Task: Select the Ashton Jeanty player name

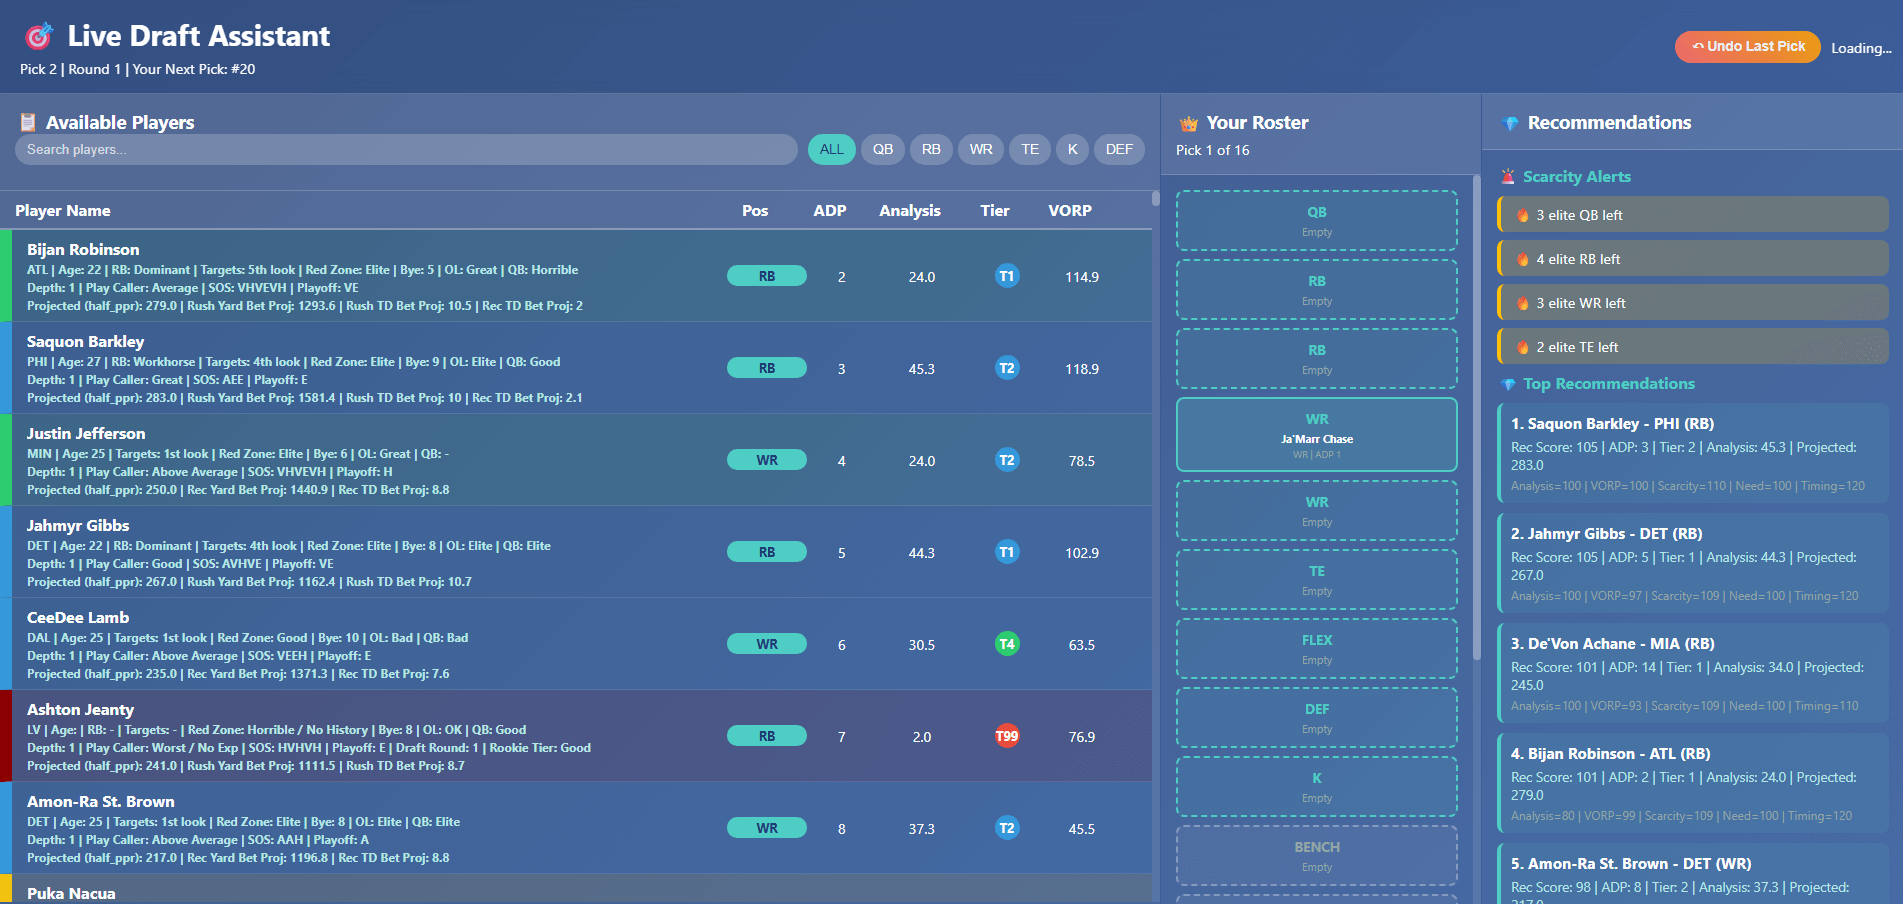Action: click(x=80, y=710)
